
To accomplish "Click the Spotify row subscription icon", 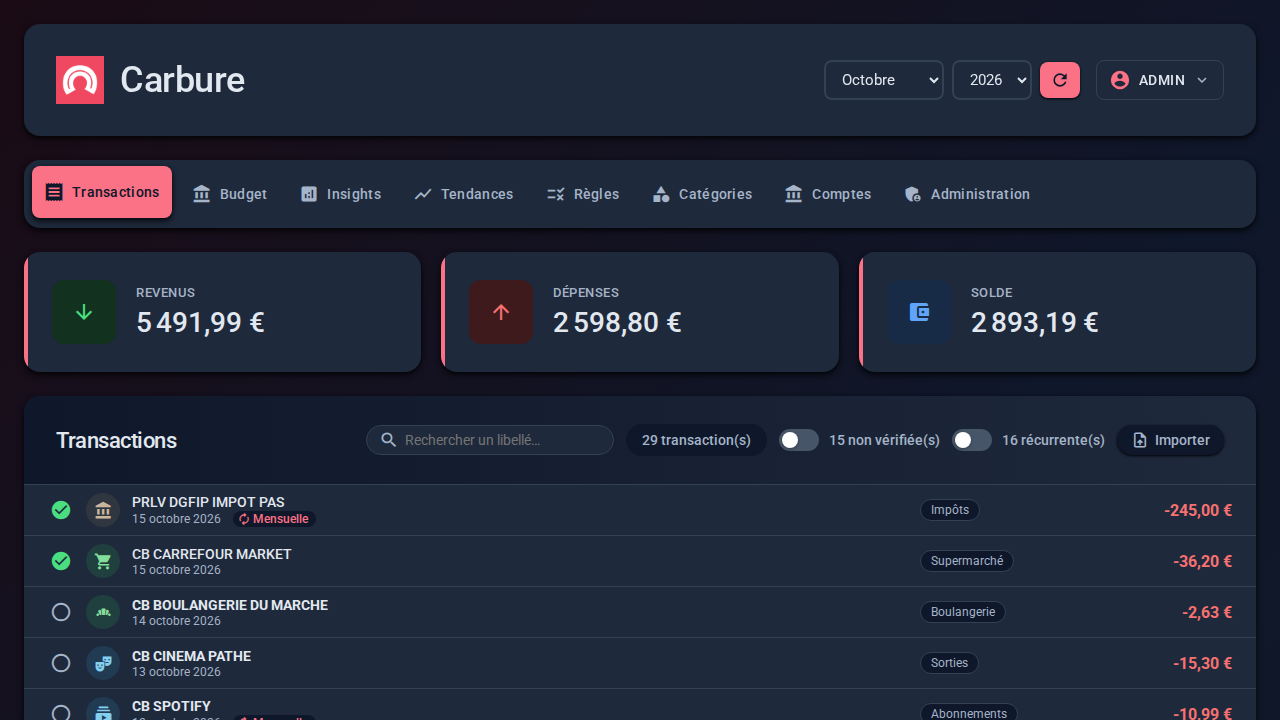I will tap(103, 712).
